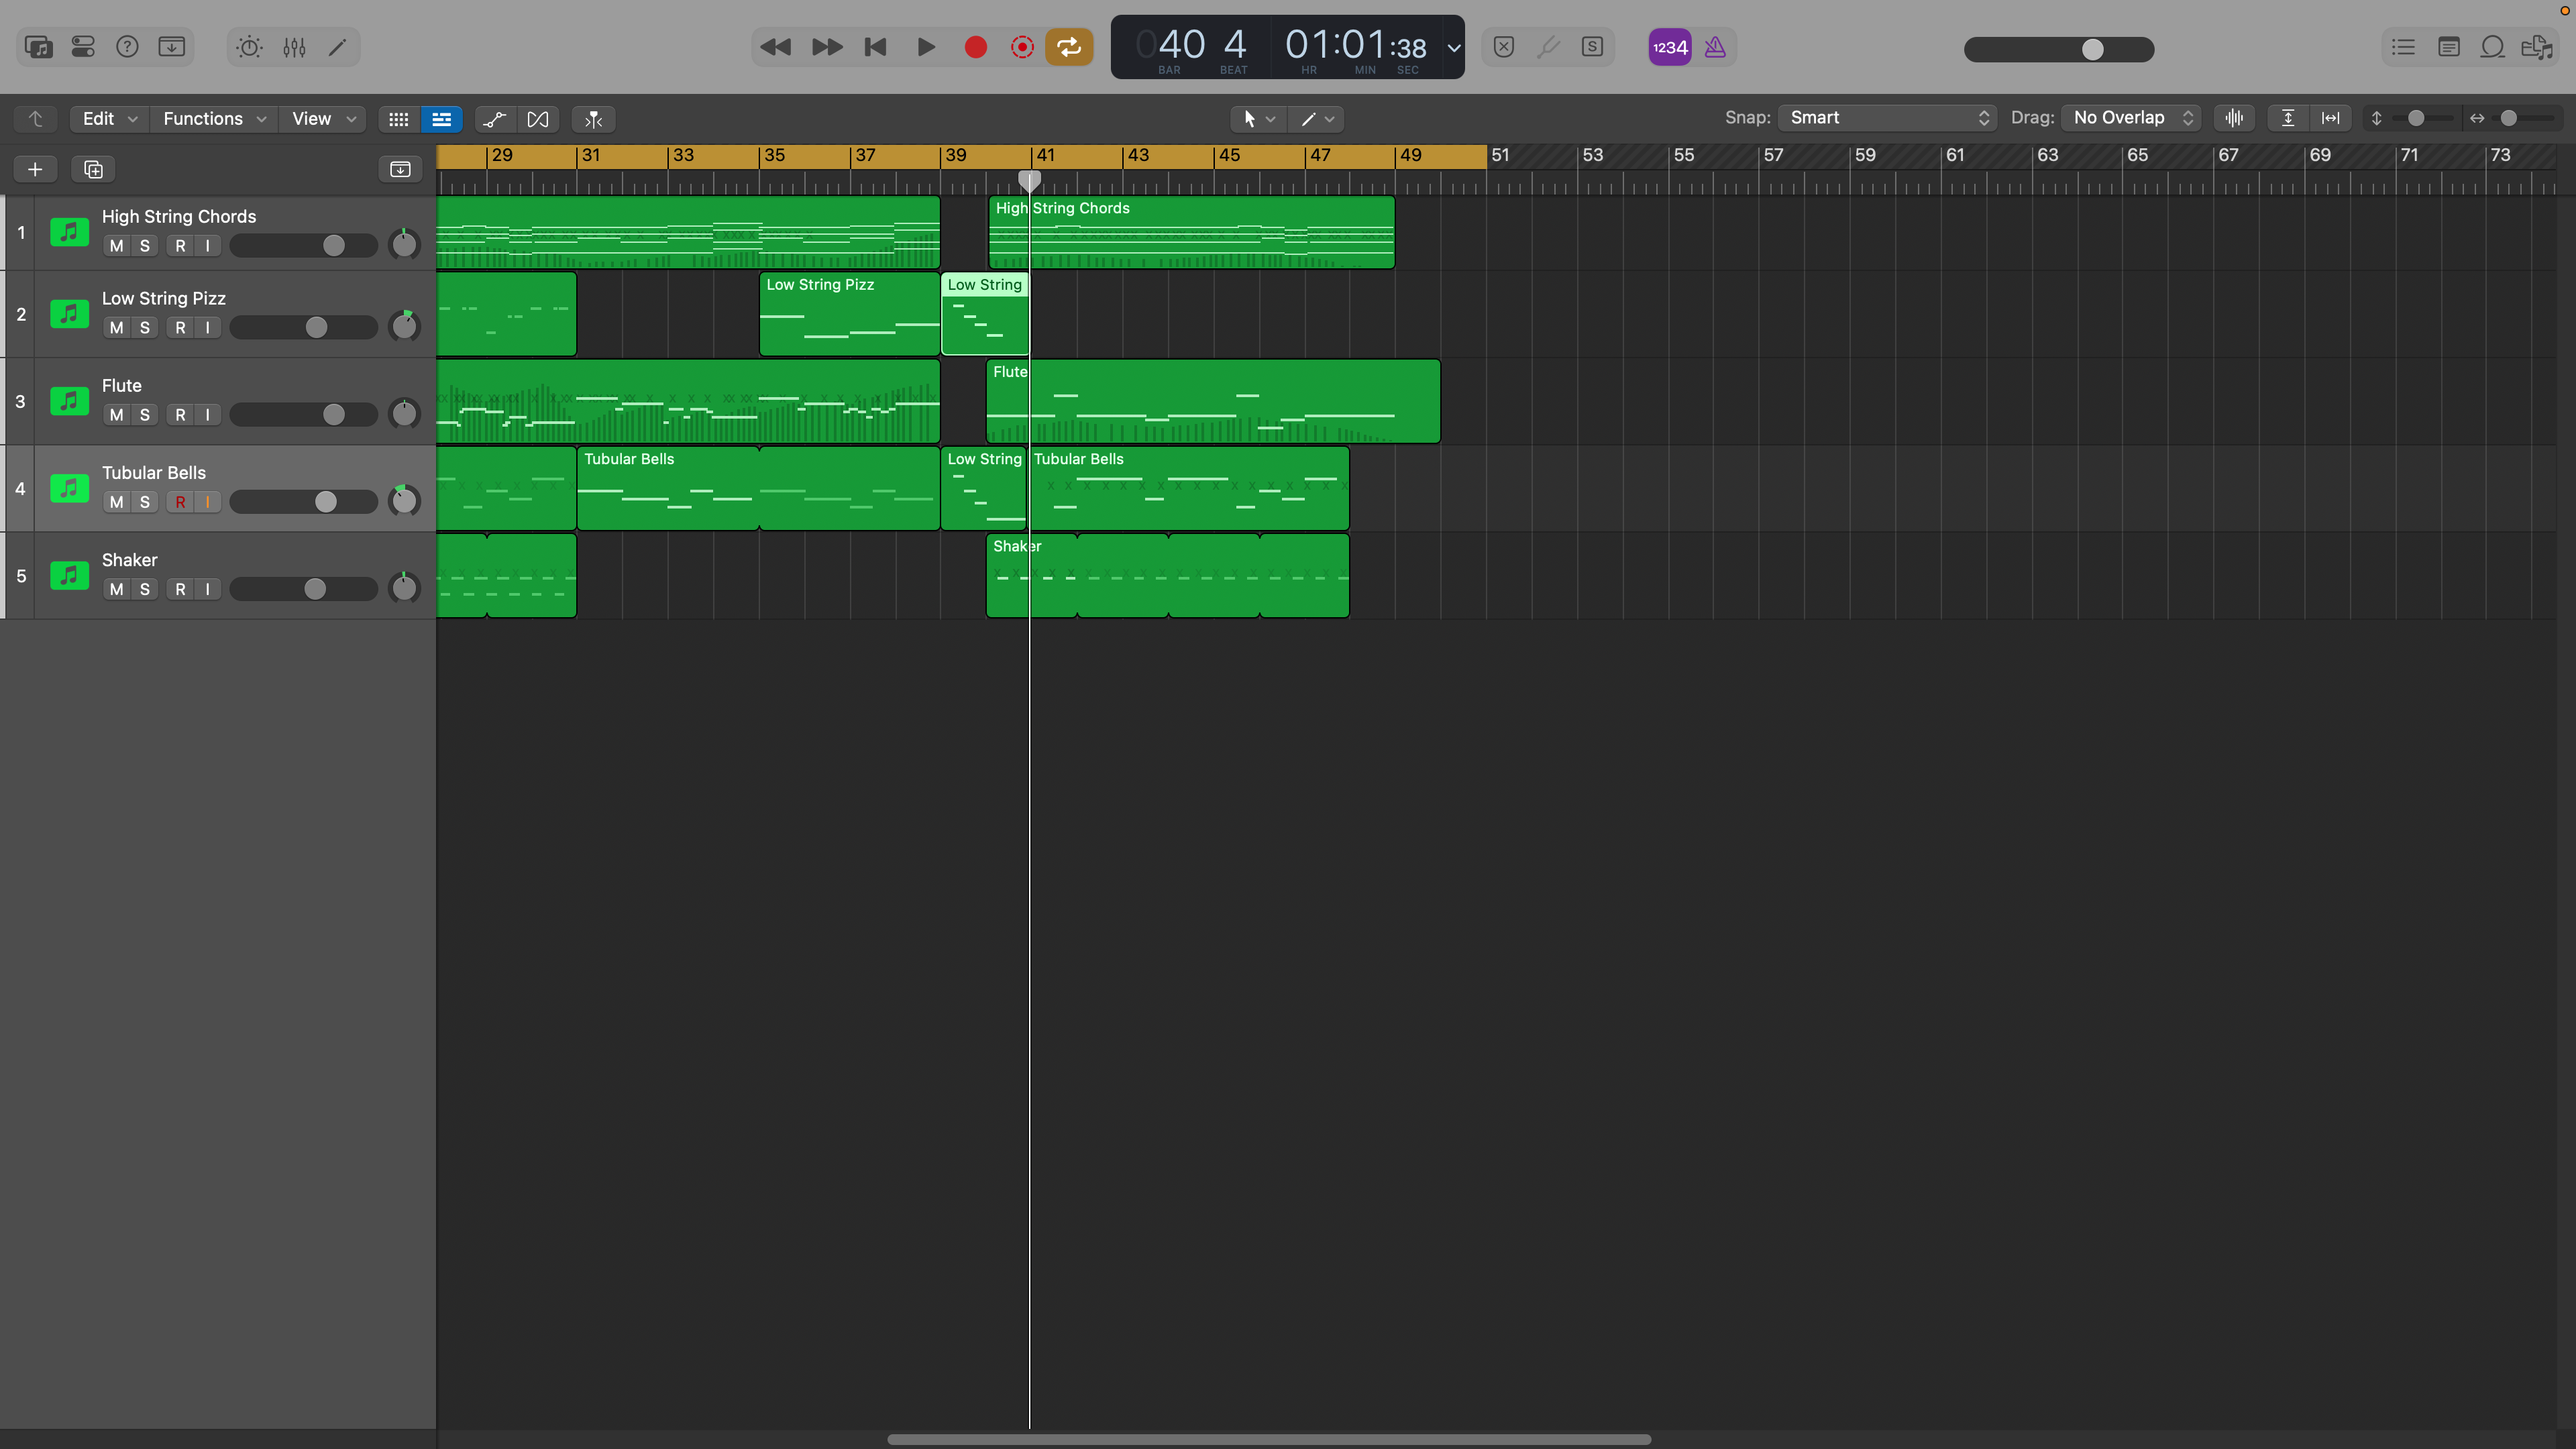2576x1449 pixels.
Task: Open the Snap Smart dropdown
Action: pyautogui.click(x=1887, y=118)
